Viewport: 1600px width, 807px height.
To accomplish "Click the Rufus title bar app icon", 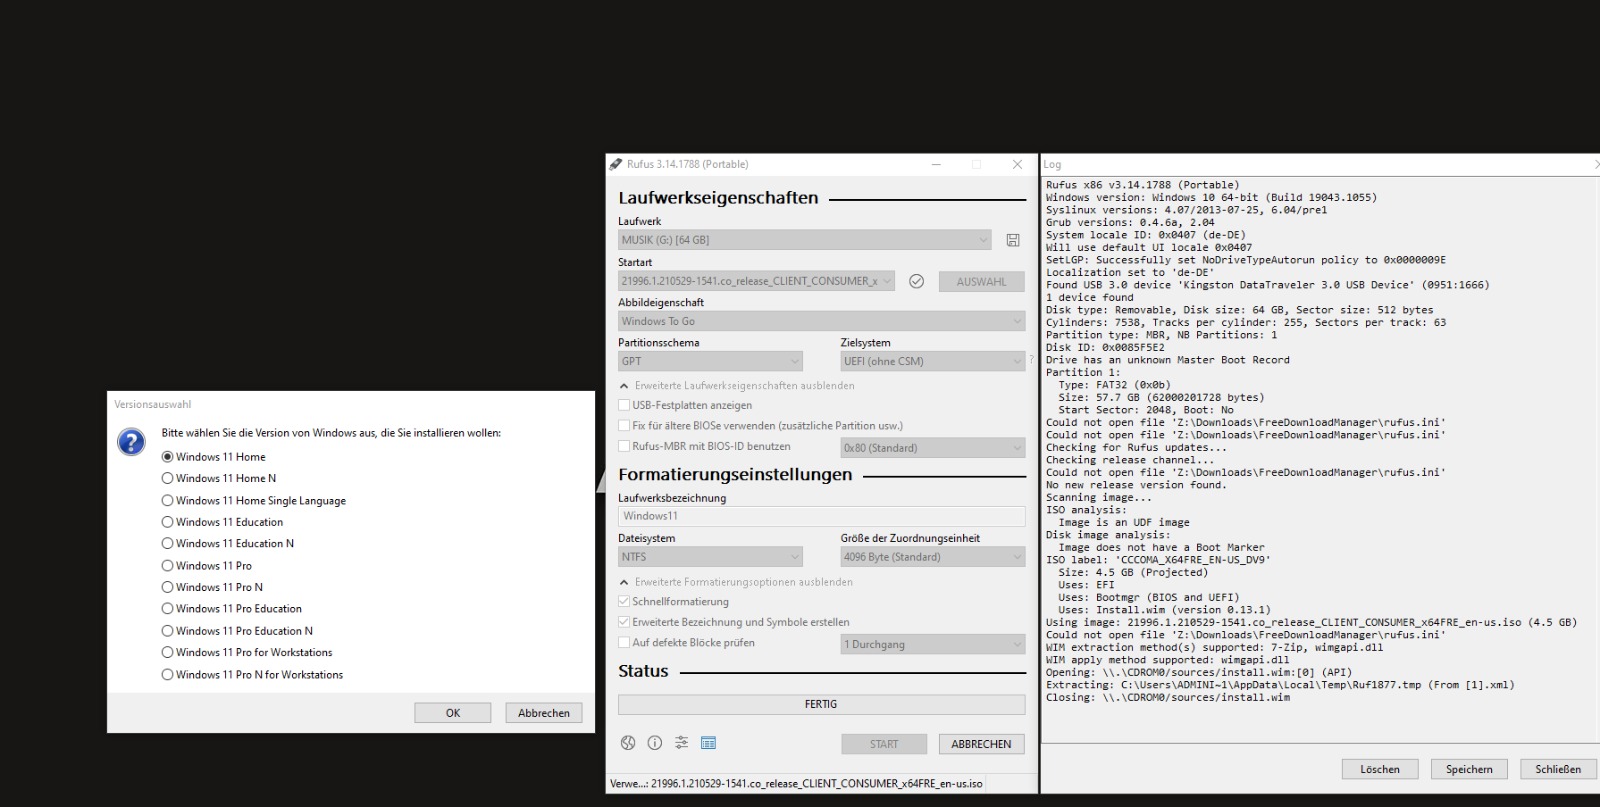I will click(x=616, y=164).
